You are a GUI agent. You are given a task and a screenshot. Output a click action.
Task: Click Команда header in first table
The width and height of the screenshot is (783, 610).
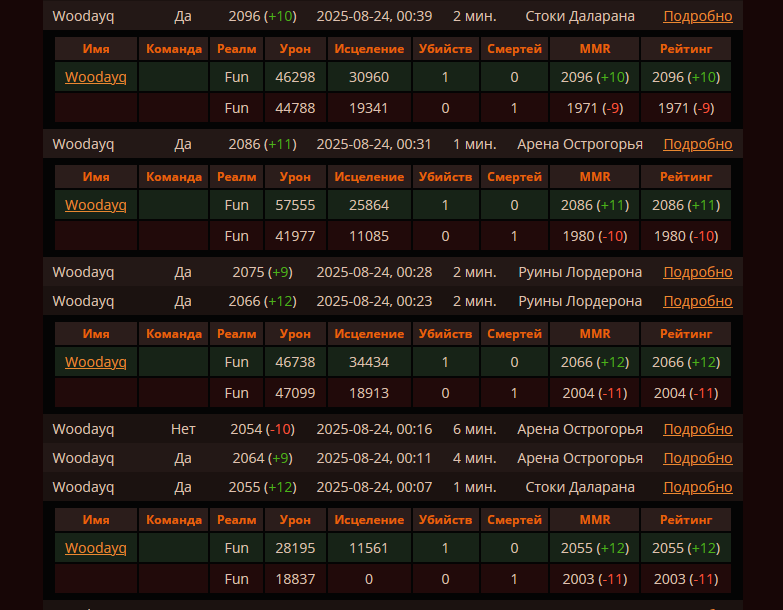coord(174,49)
